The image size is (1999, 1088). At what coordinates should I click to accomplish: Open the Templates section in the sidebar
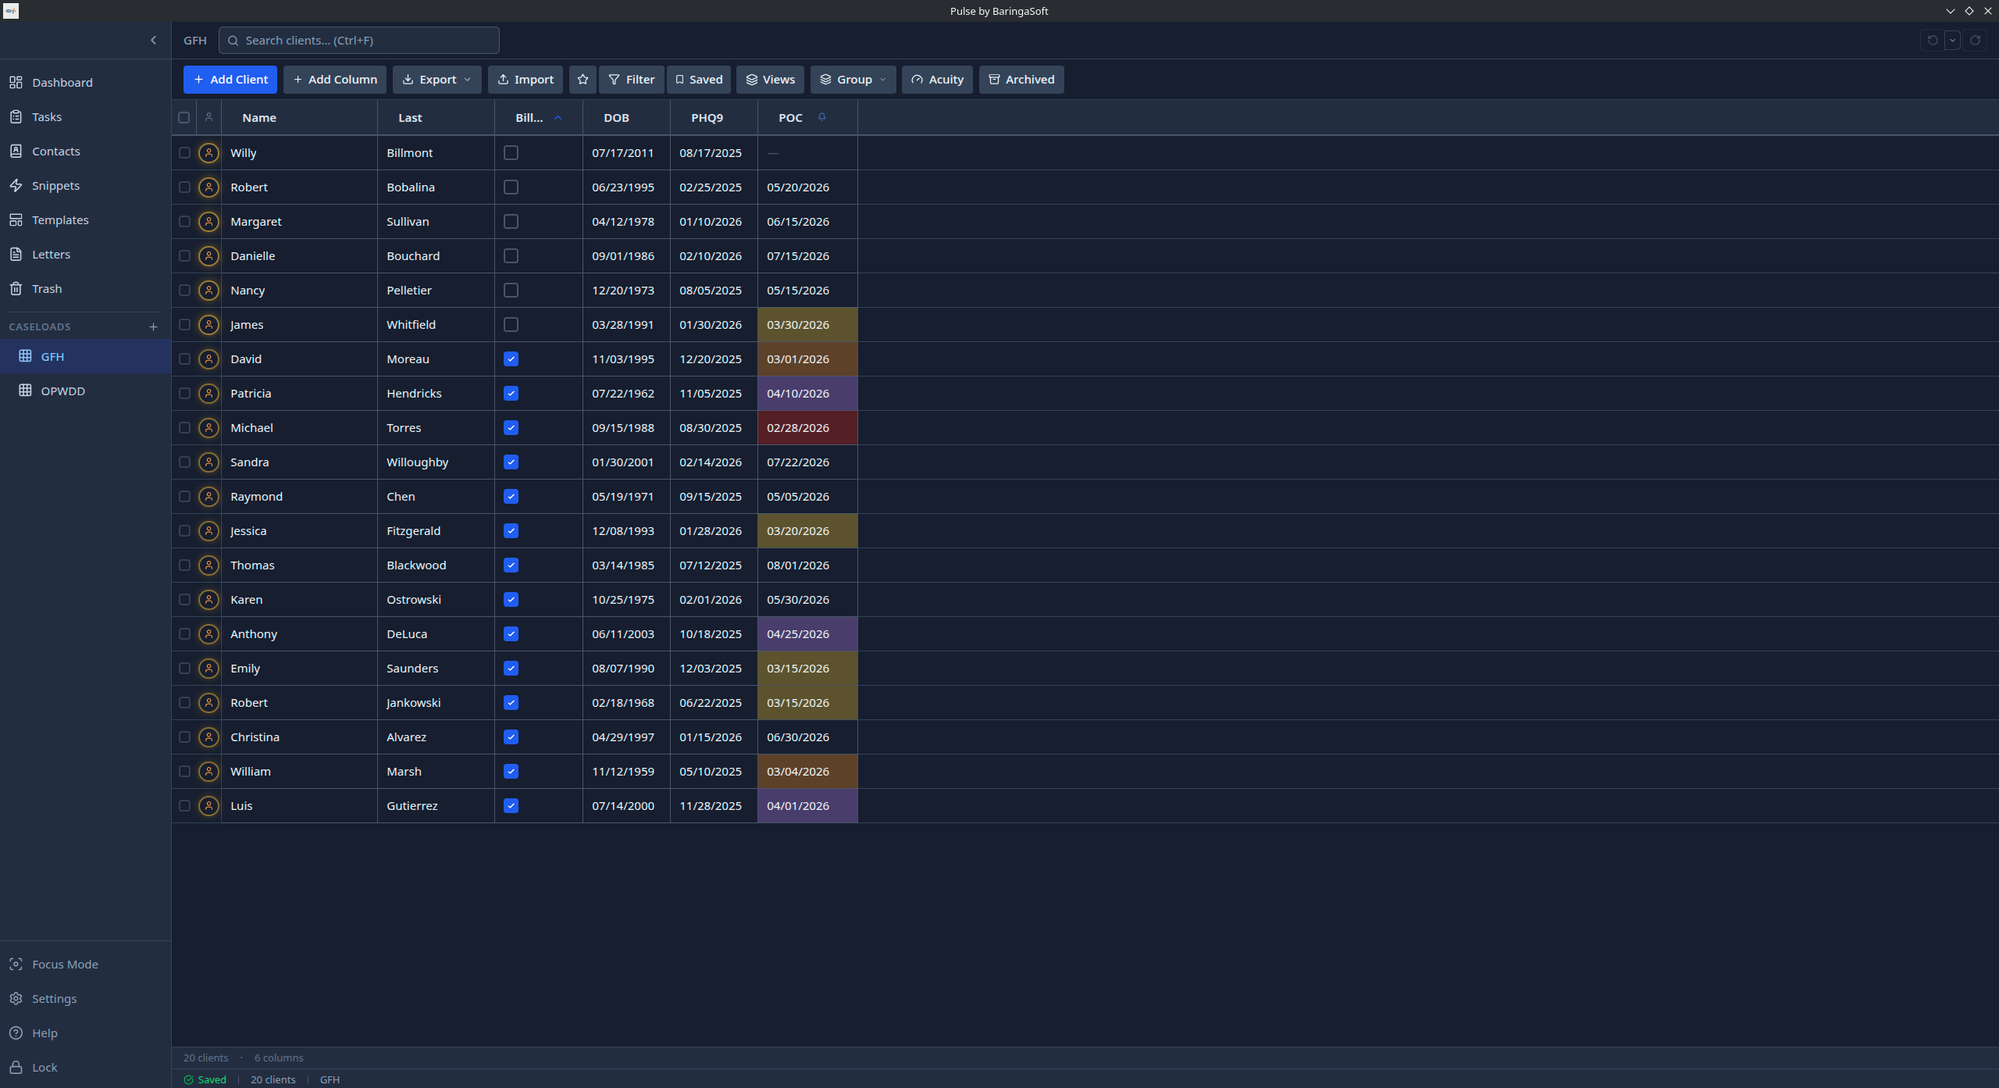(60, 219)
